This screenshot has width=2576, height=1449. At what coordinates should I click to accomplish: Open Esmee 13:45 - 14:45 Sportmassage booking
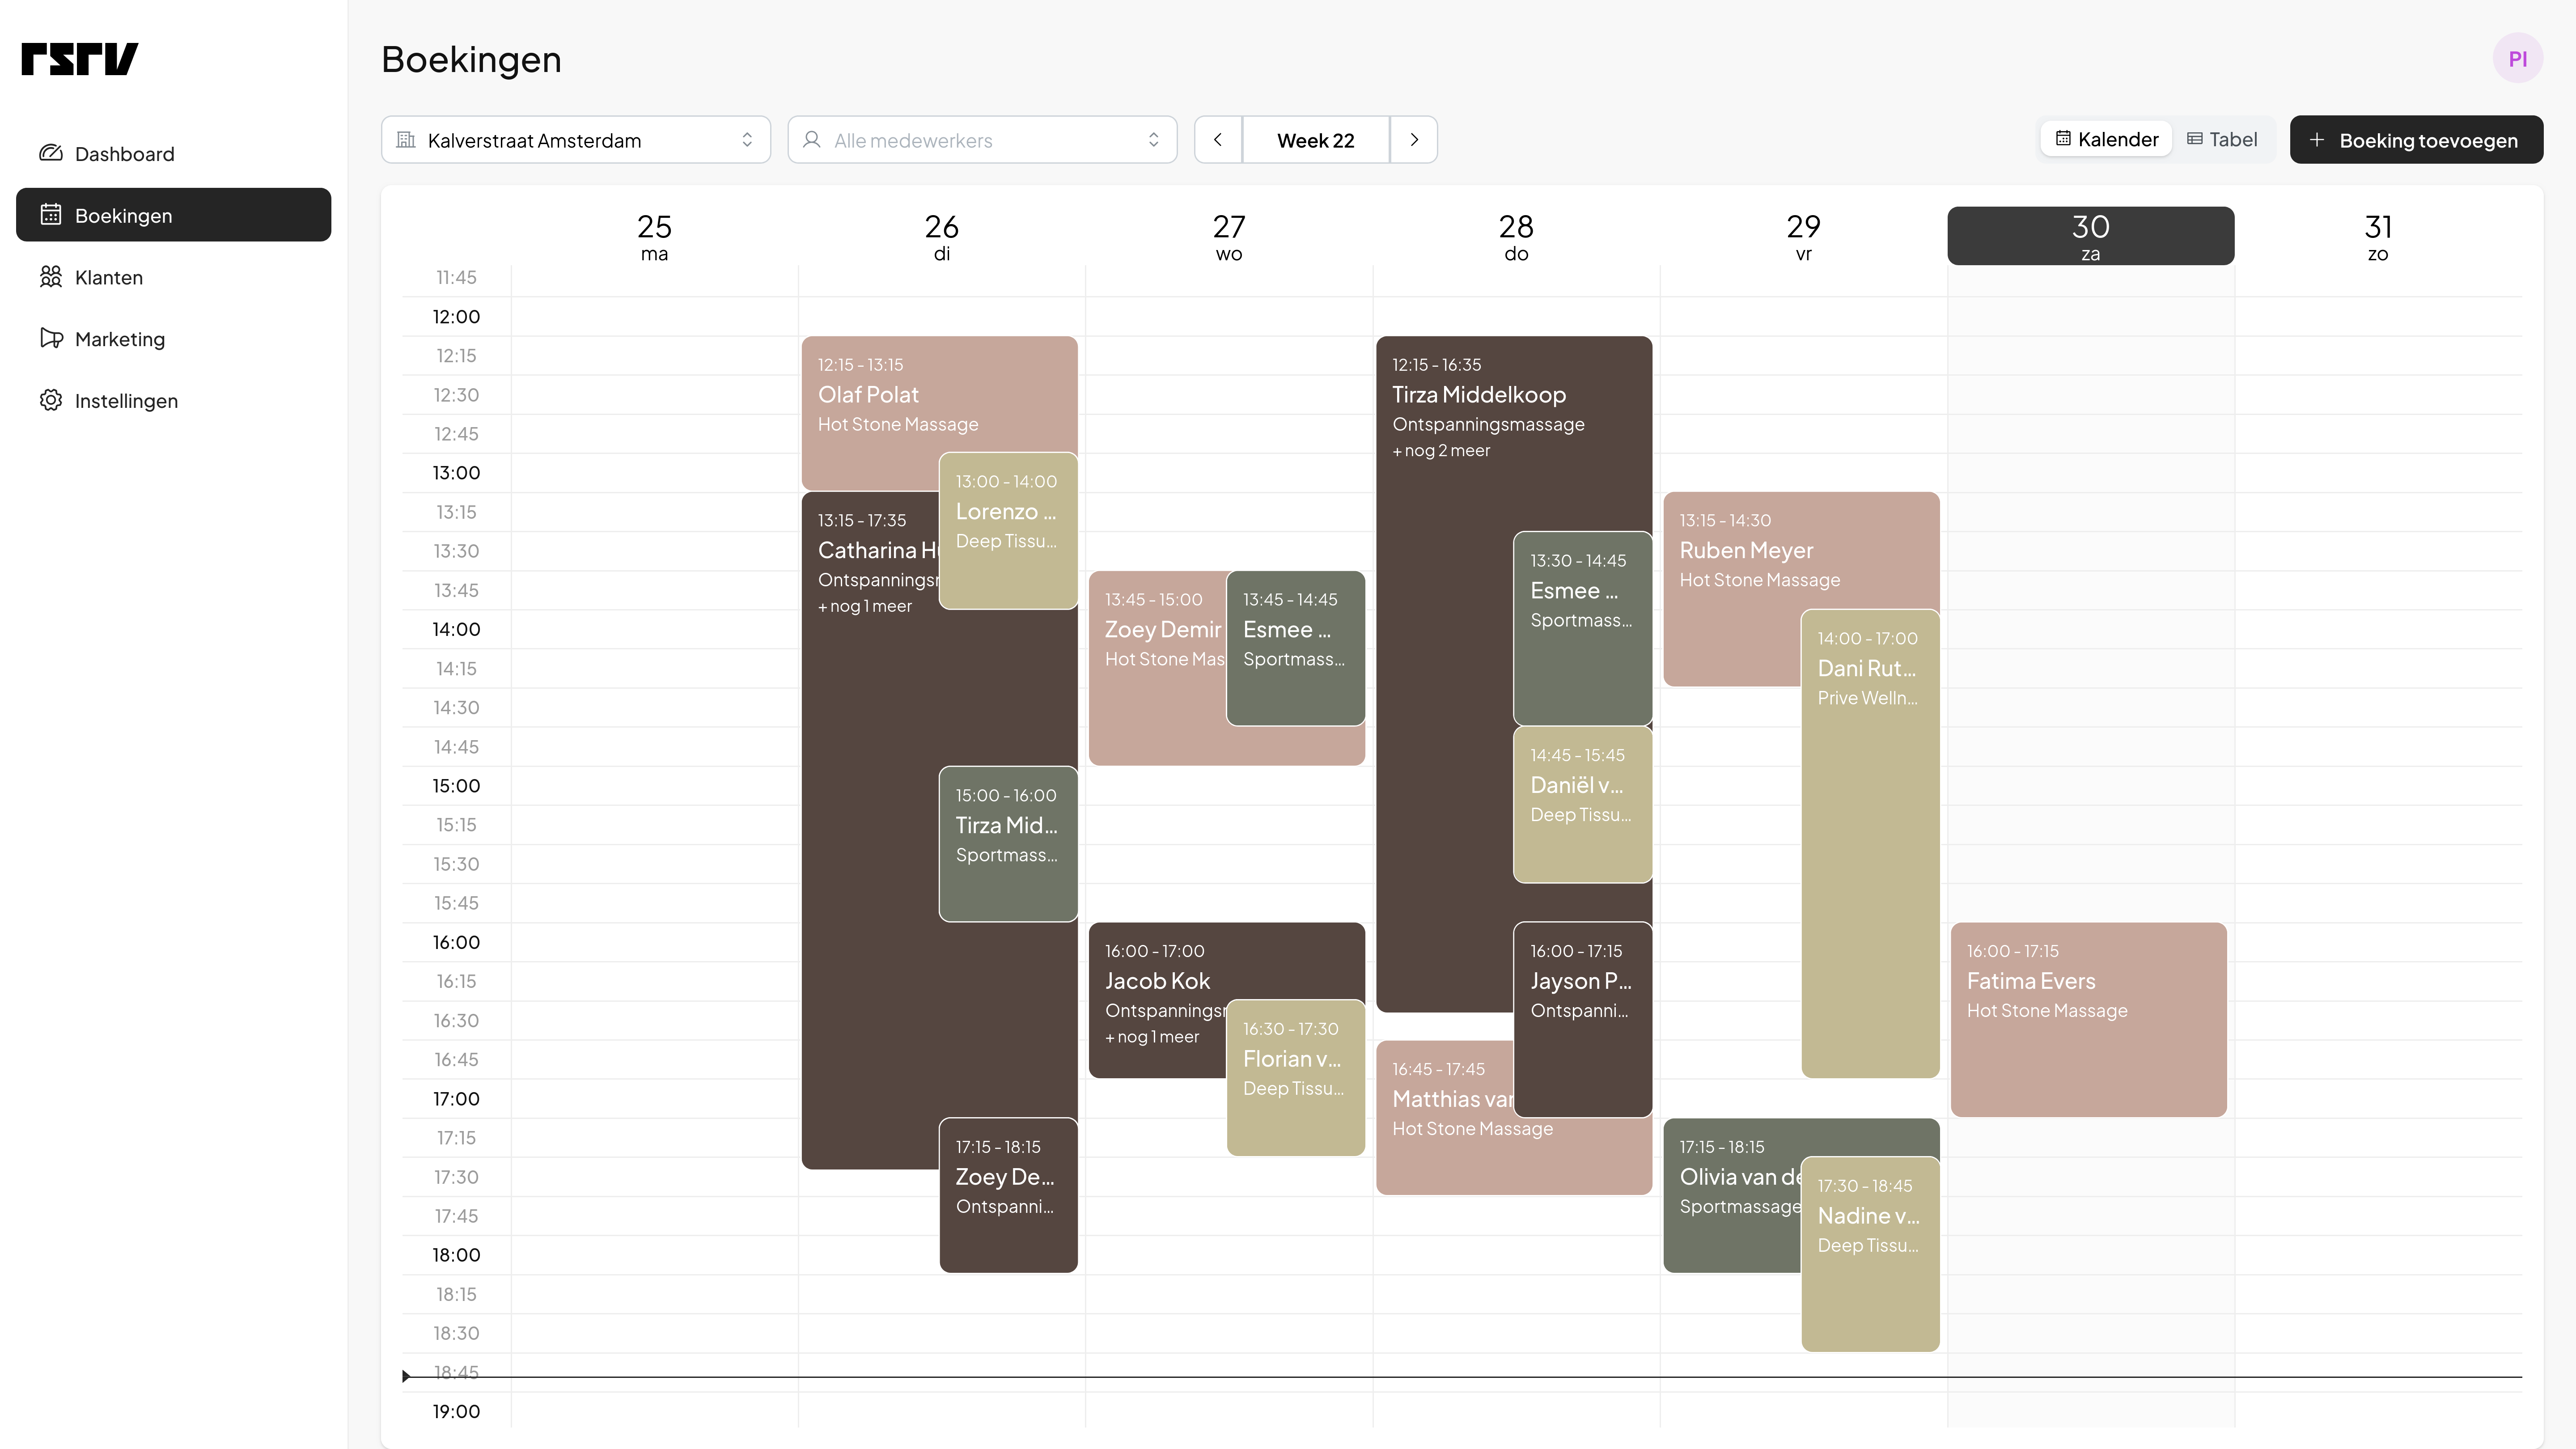click(1296, 648)
